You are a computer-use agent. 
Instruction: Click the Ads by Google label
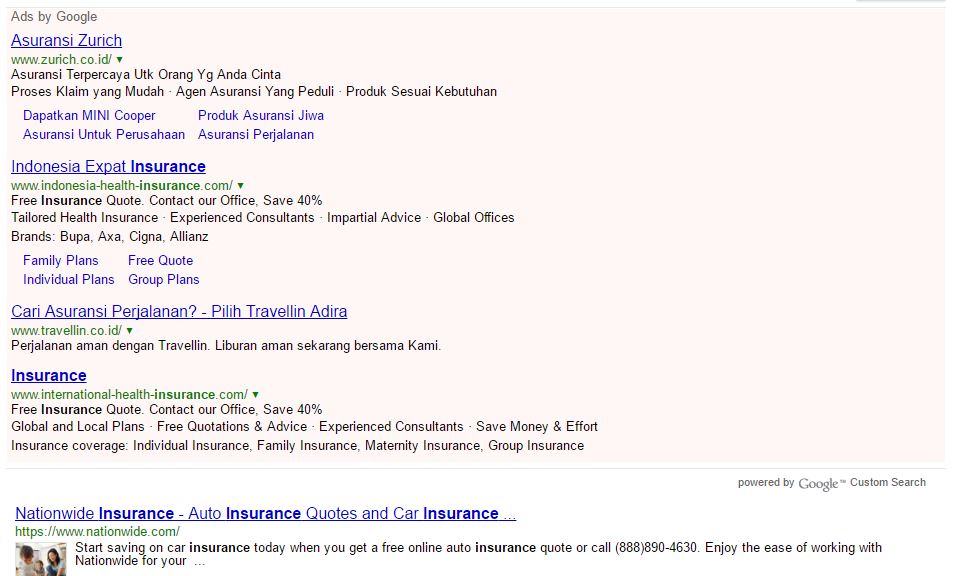tap(54, 17)
